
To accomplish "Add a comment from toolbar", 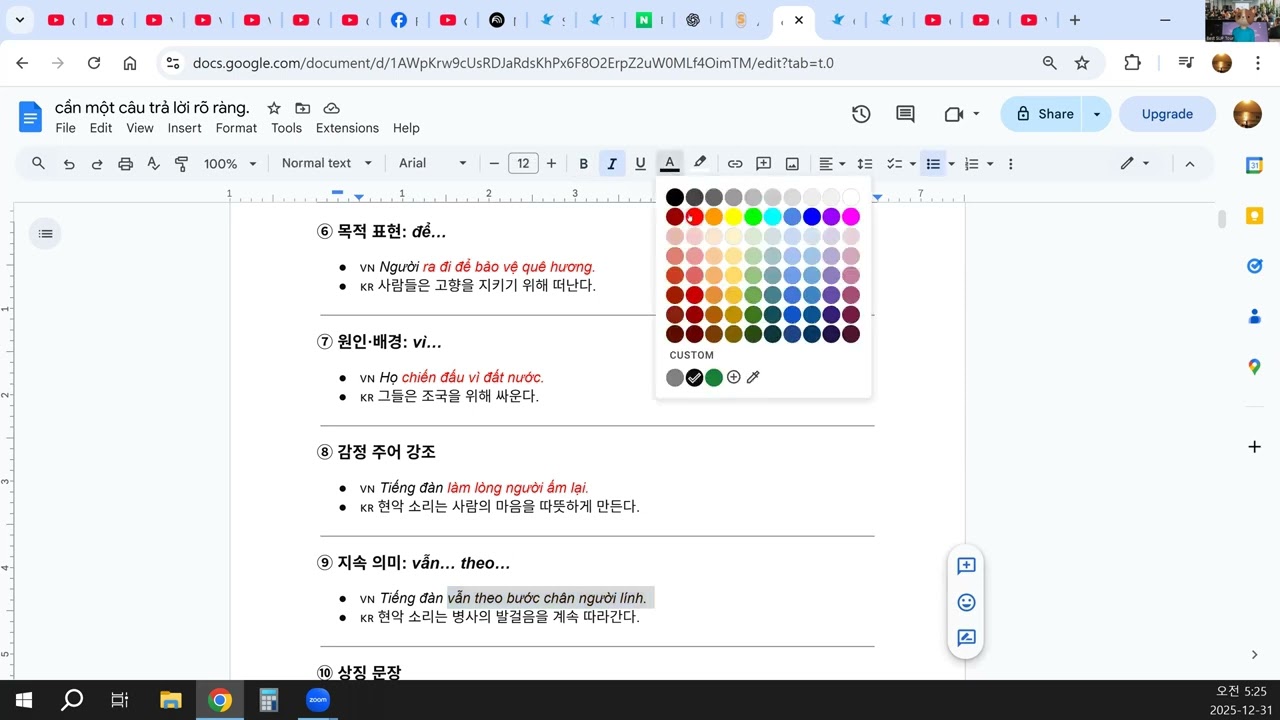I will (x=764, y=164).
